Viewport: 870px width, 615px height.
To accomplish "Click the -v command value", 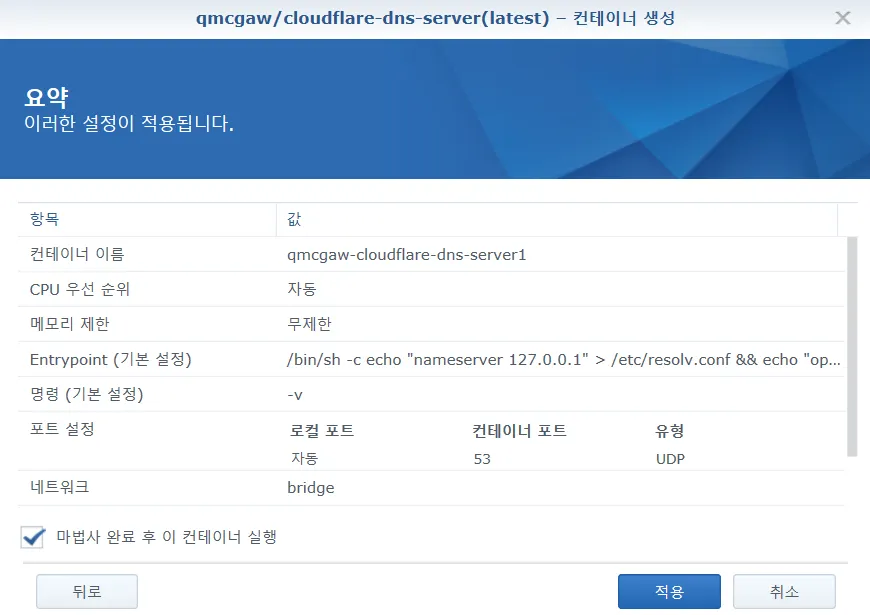I will click(x=295, y=395).
